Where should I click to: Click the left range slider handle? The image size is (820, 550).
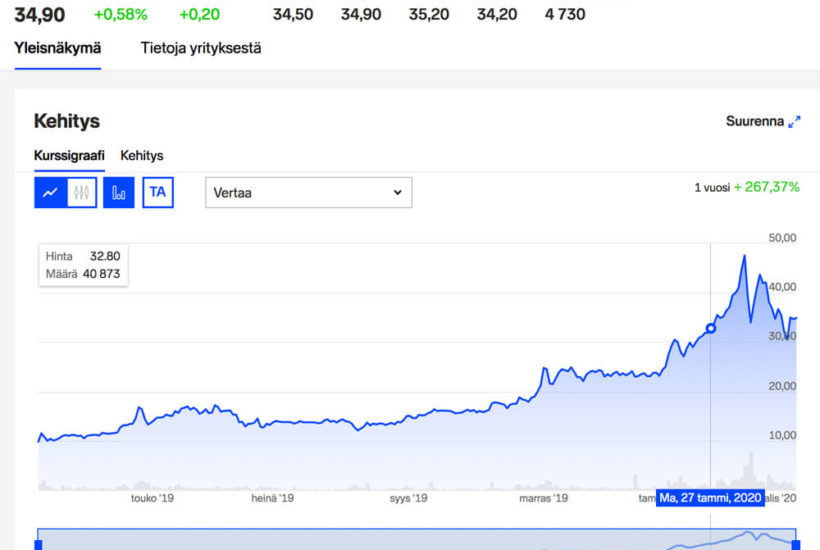(x=38, y=545)
